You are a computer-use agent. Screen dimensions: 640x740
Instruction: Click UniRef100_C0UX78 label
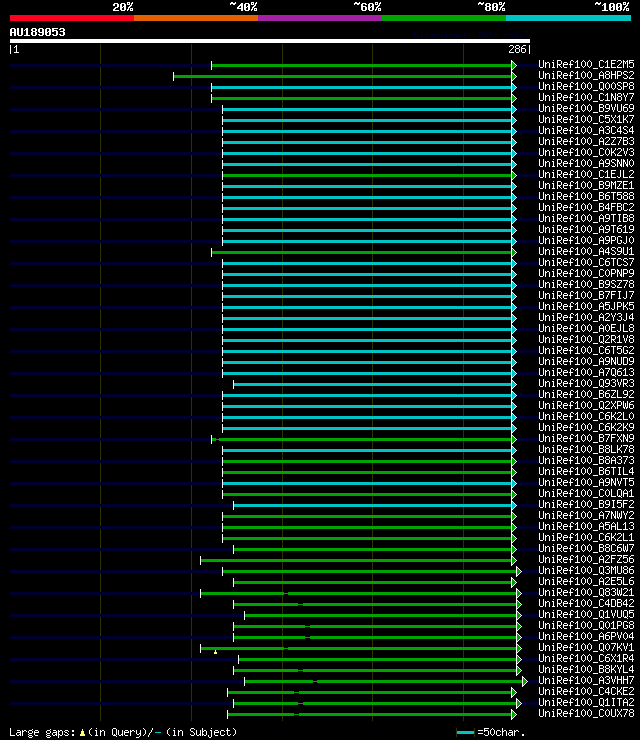pyautogui.click(x=586, y=714)
